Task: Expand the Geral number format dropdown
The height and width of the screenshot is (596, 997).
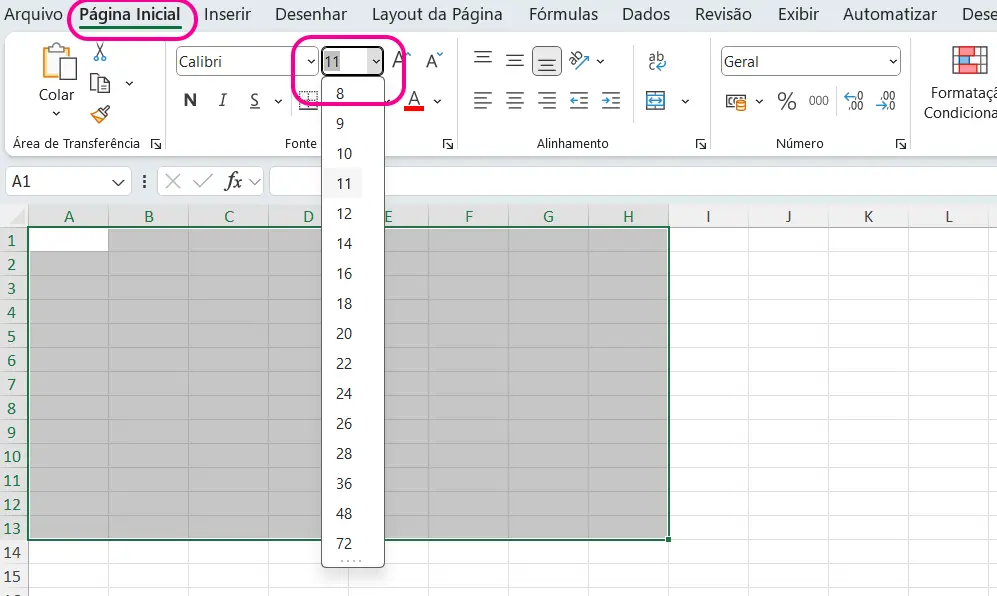Action: 892,61
